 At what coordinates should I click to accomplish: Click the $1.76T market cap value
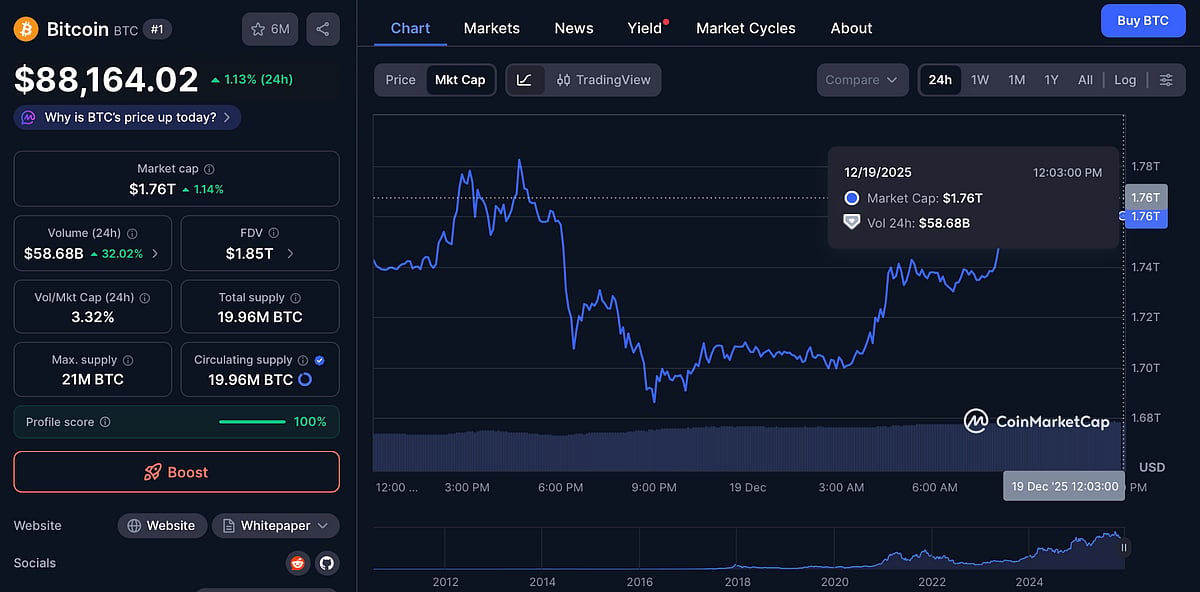(x=152, y=189)
